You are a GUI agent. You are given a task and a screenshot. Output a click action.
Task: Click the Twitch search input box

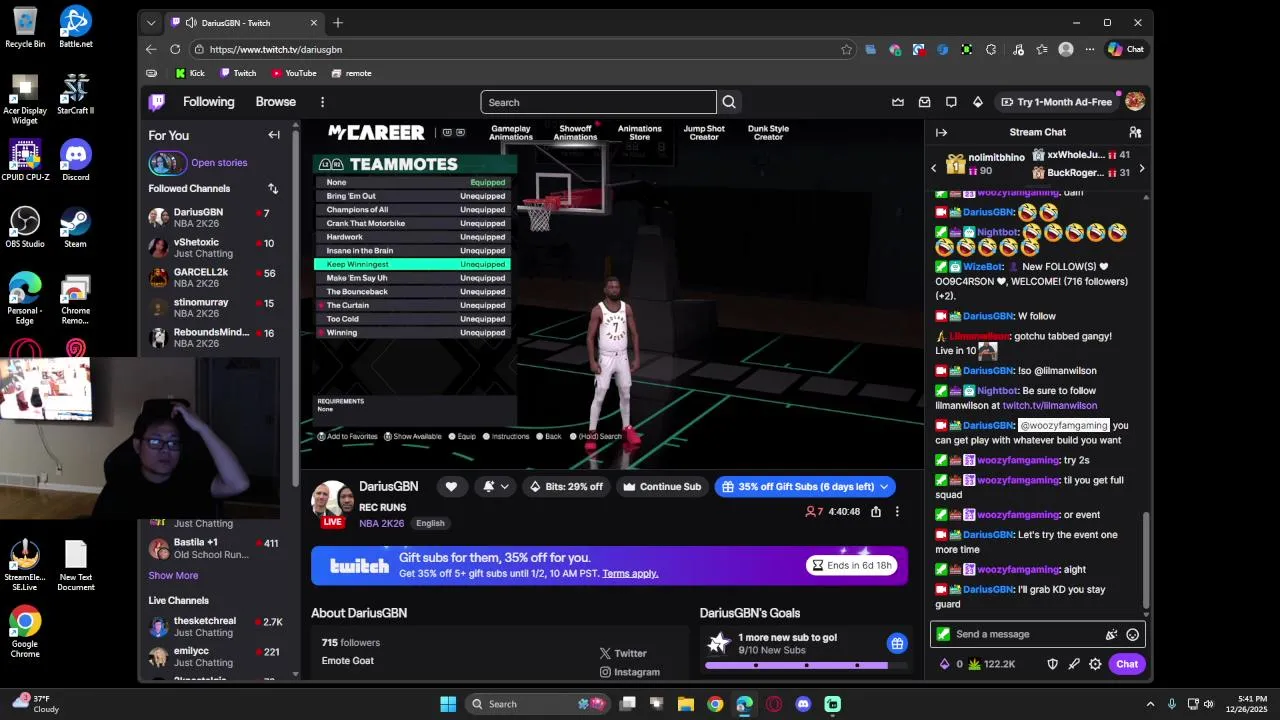[x=598, y=102]
